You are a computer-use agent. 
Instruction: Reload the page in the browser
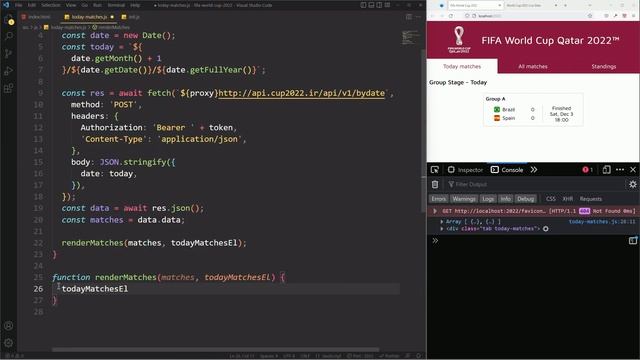tap(451, 16)
